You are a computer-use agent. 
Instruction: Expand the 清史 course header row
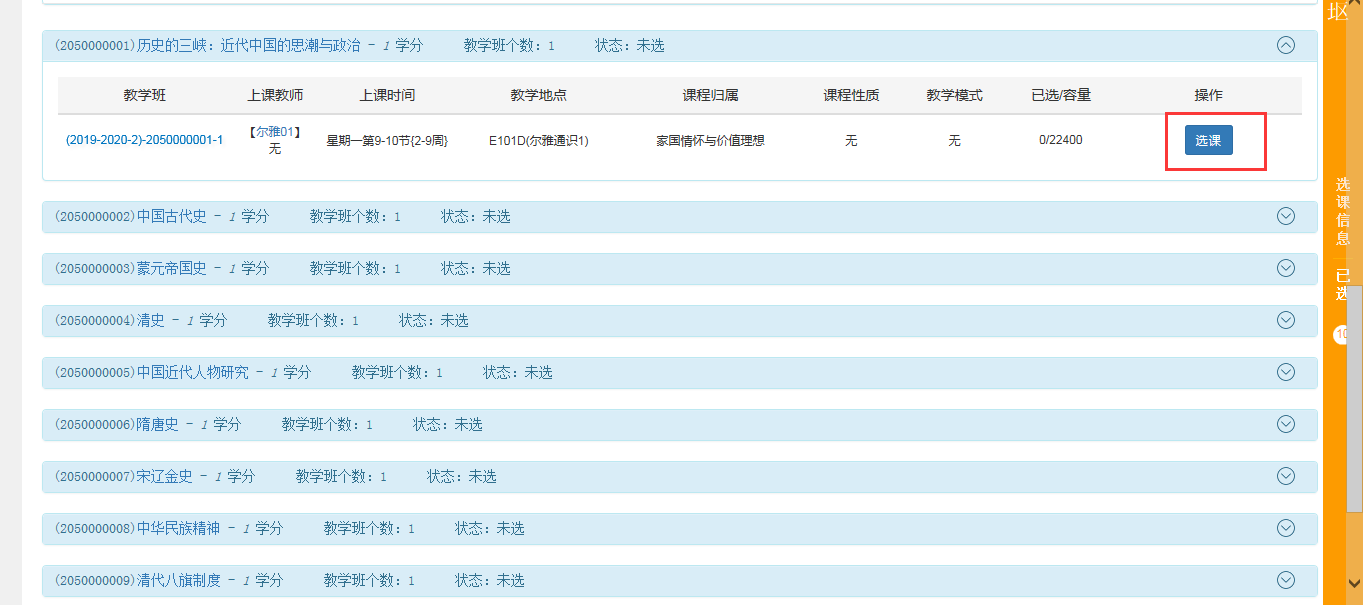coord(600,321)
